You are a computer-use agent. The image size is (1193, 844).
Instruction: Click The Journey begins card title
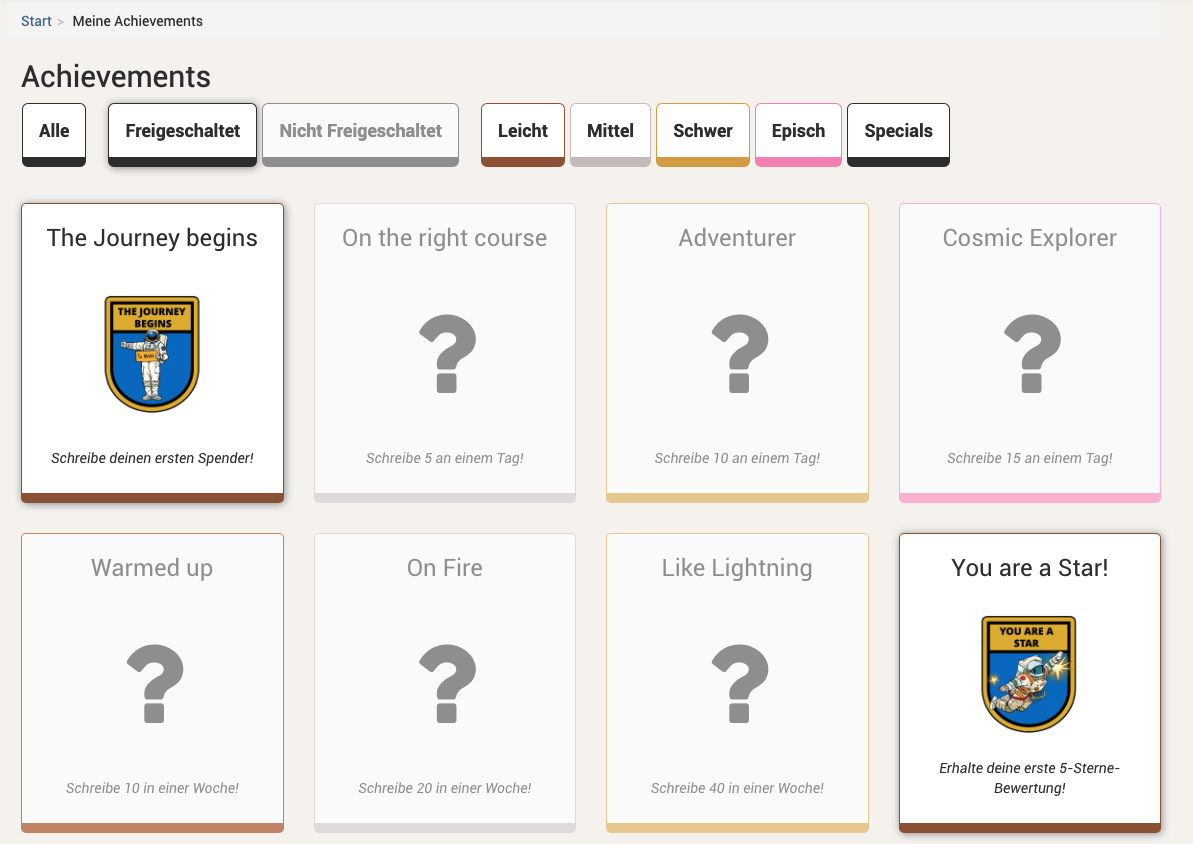[x=152, y=237]
